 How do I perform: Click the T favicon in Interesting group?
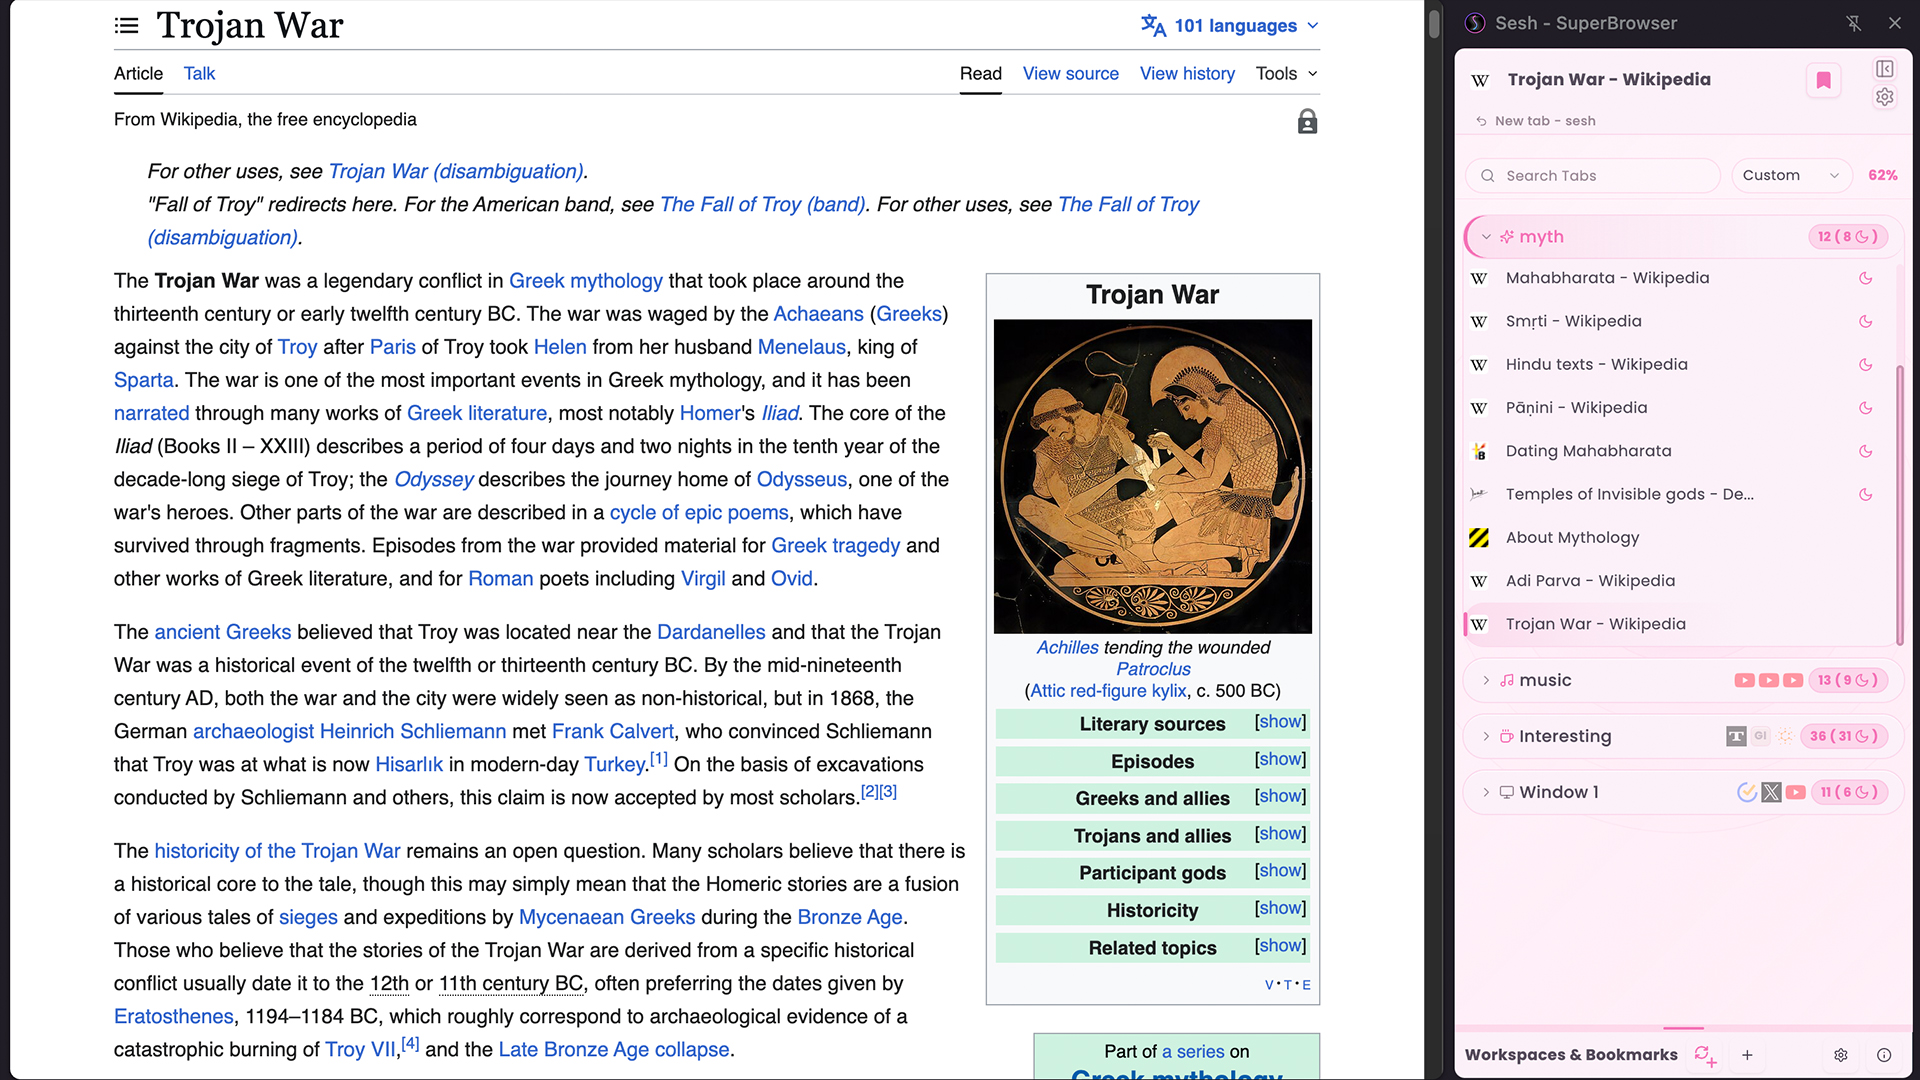pos(1736,736)
